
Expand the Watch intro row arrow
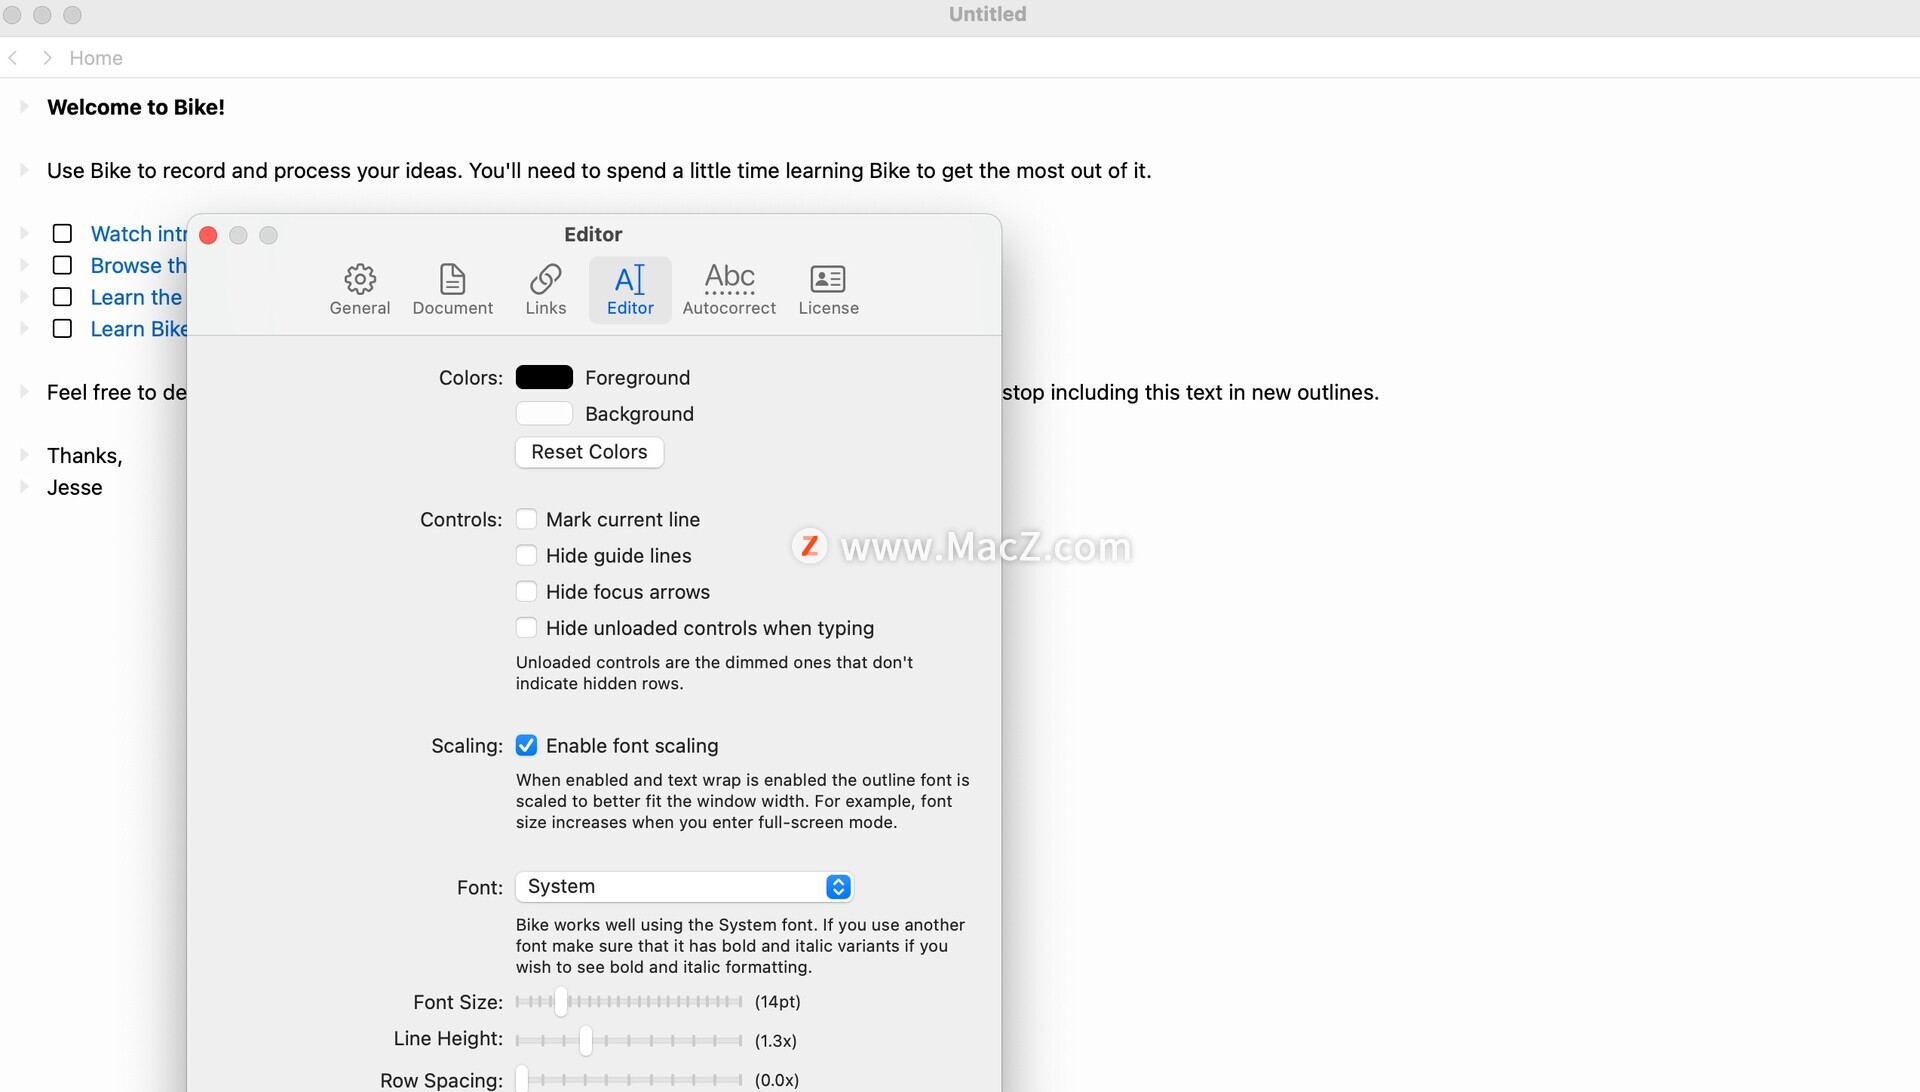point(24,233)
